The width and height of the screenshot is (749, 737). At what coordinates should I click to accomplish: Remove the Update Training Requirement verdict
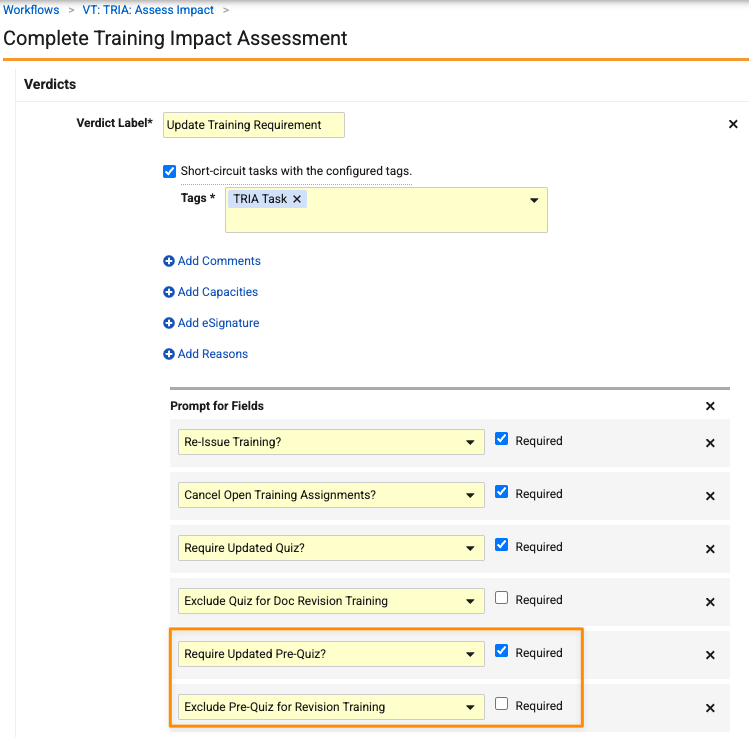coord(733,124)
